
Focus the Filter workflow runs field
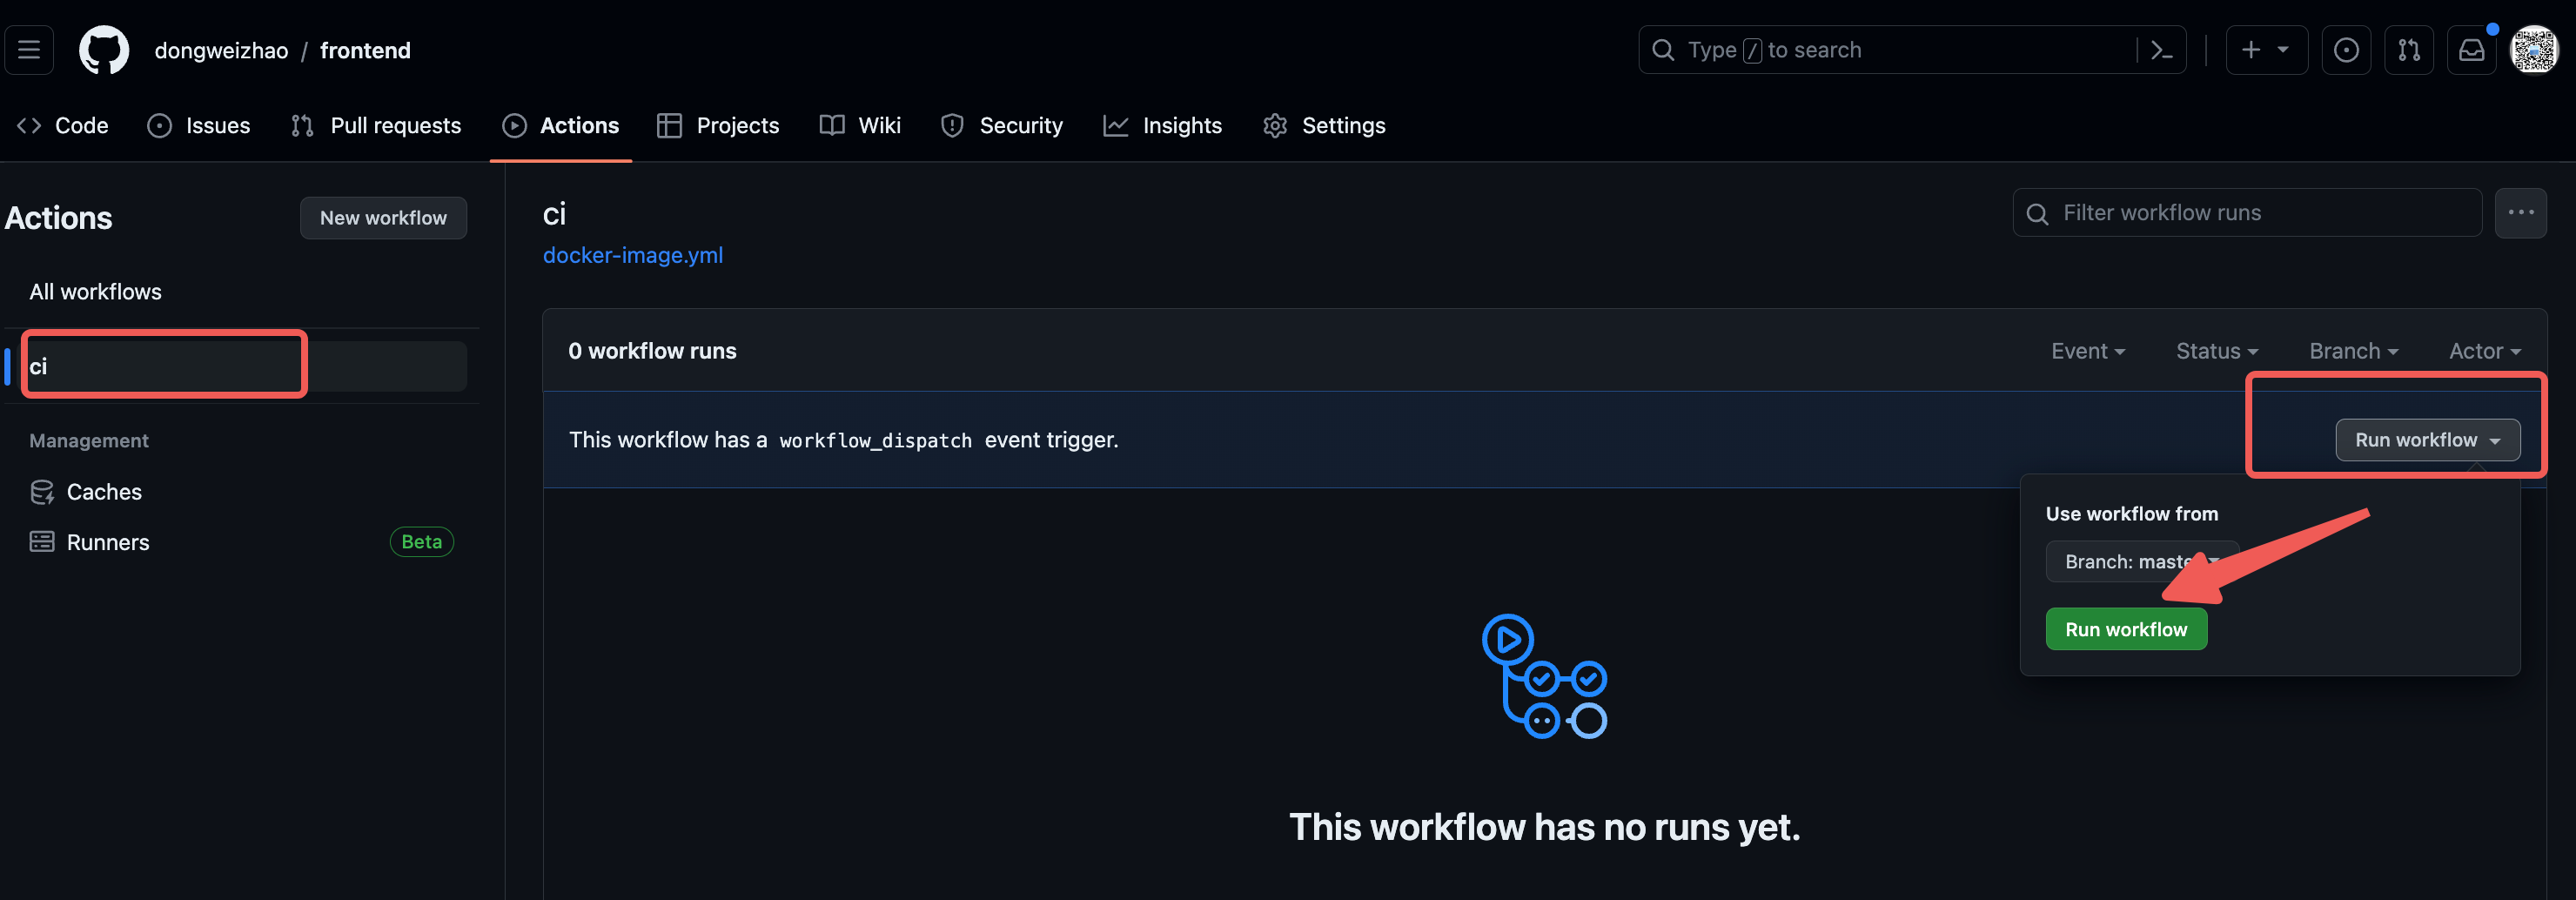click(x=2247, y=213)
